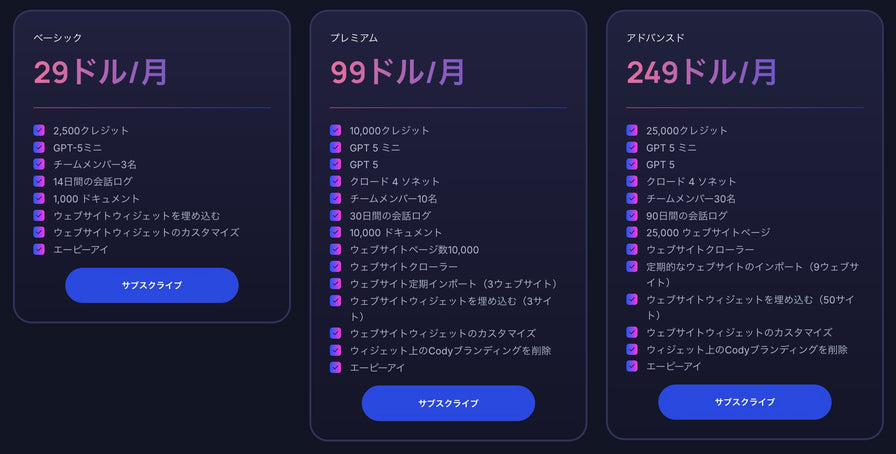Click checkmark icon beside 14日間の会話ログ

[39, 181]
